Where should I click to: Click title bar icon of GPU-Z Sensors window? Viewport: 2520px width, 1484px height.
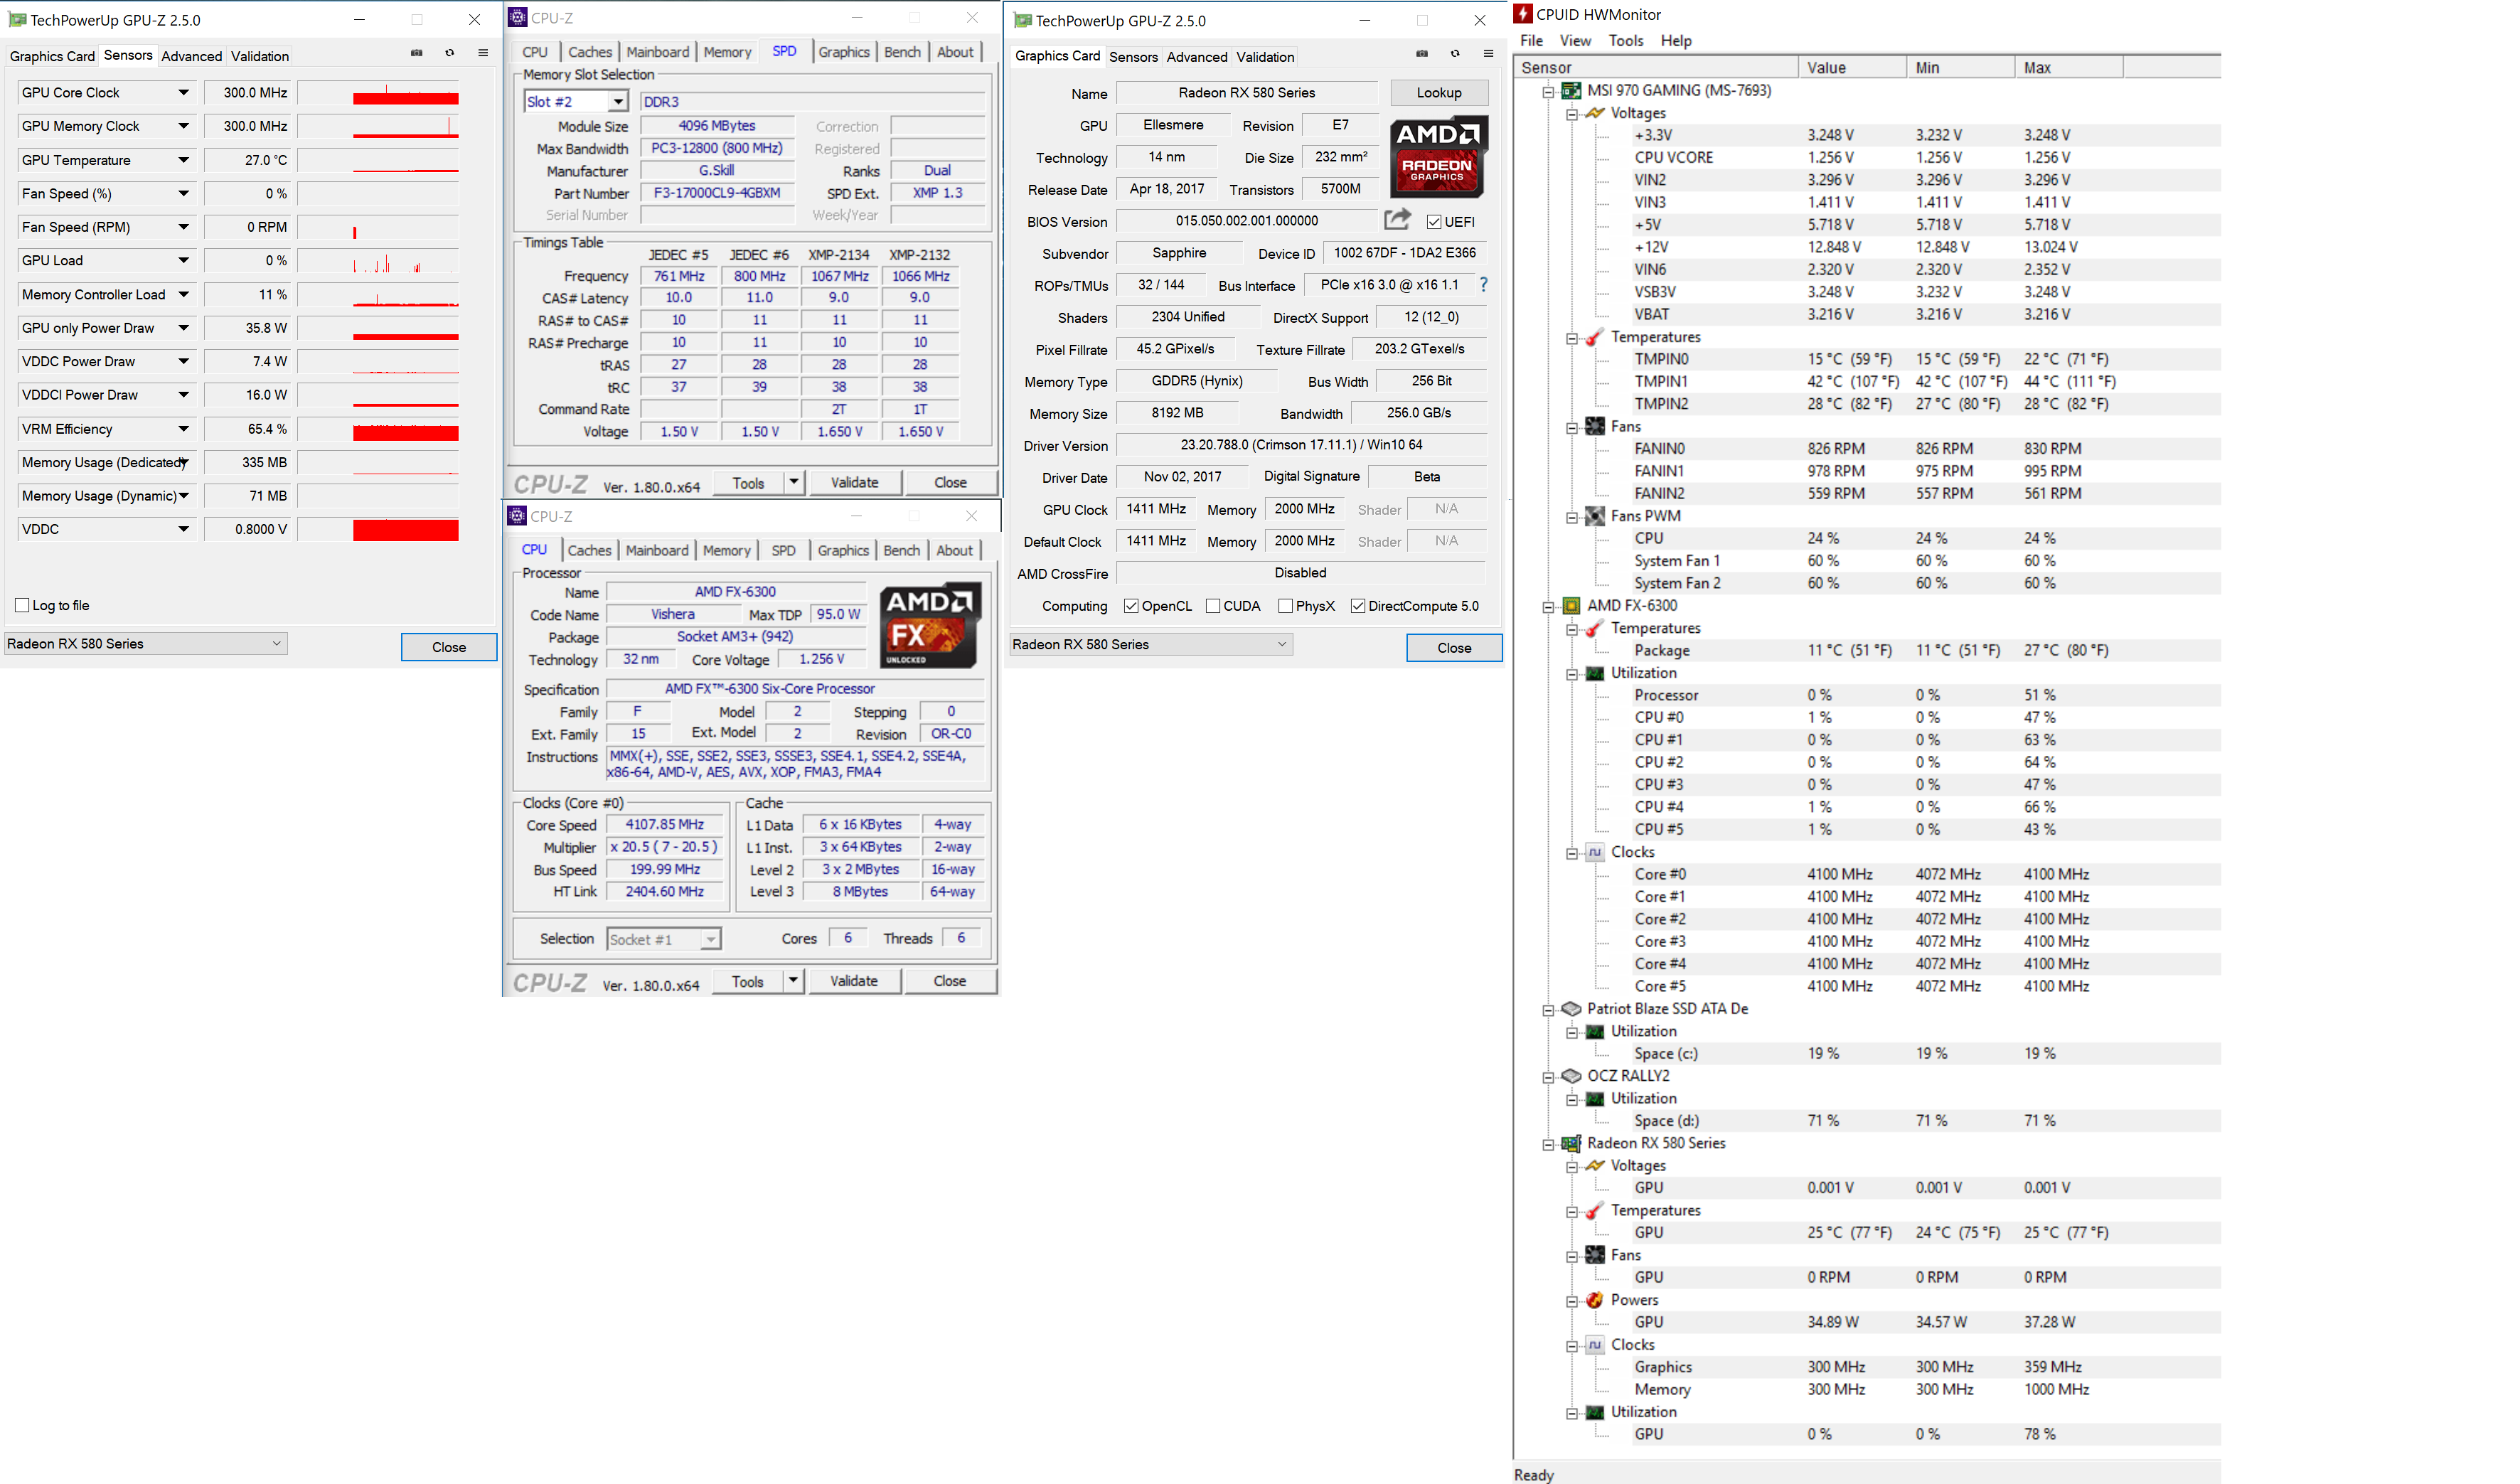click(x=17, y=19)
